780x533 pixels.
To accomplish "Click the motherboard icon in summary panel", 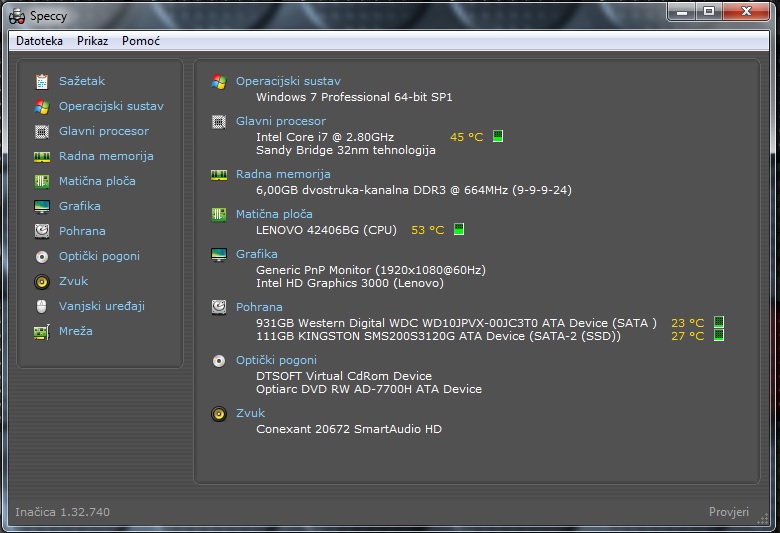I will [219, 214].
